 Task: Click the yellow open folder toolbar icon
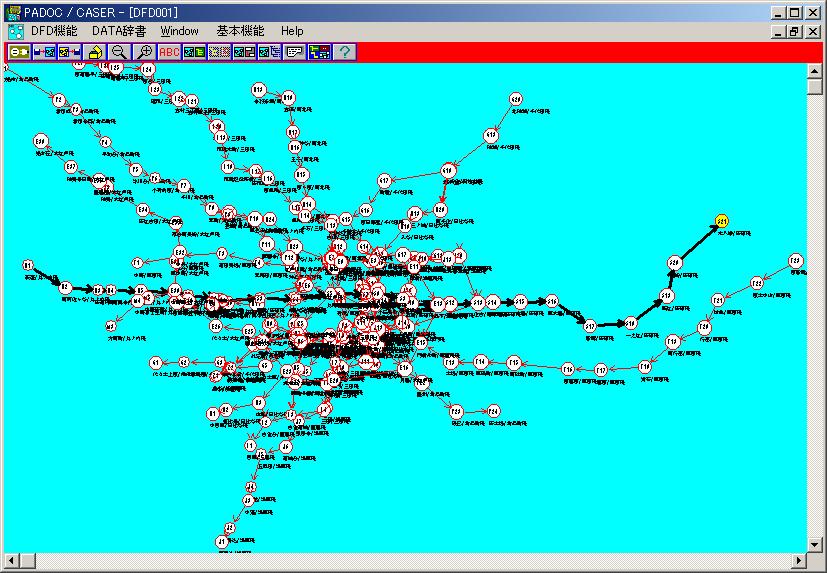95,52
